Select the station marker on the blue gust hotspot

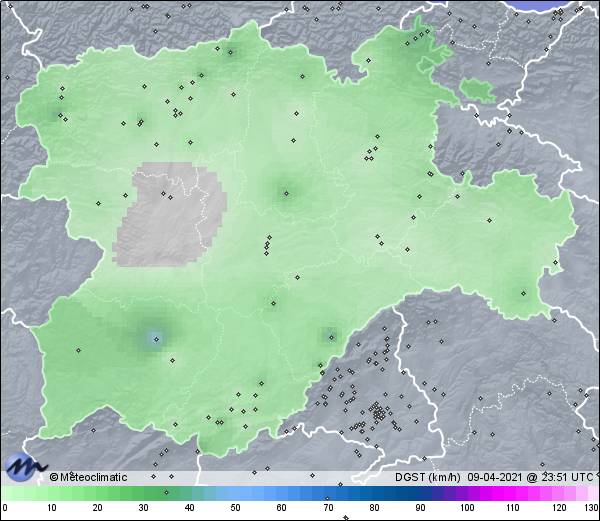pyautogui.click(x=156, y=339)
